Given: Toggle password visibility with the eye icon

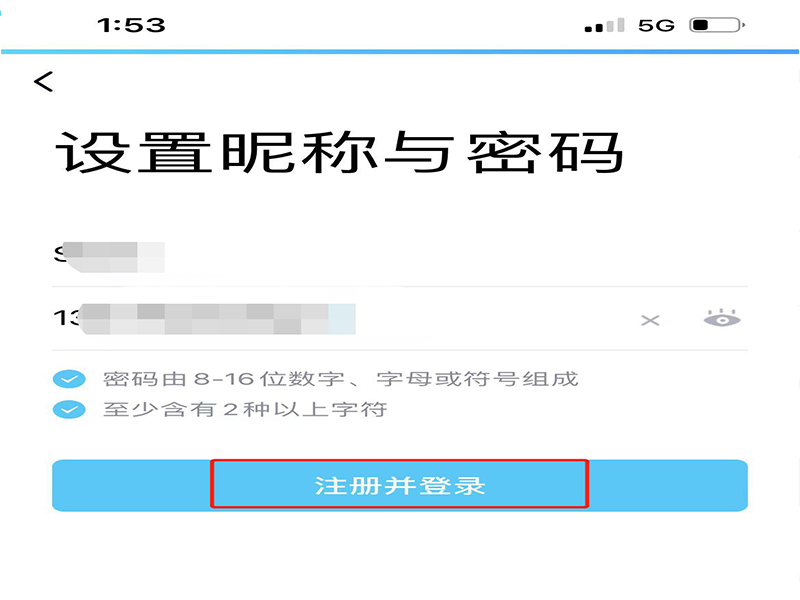Looking at the screenshot, I should [722, 318].
